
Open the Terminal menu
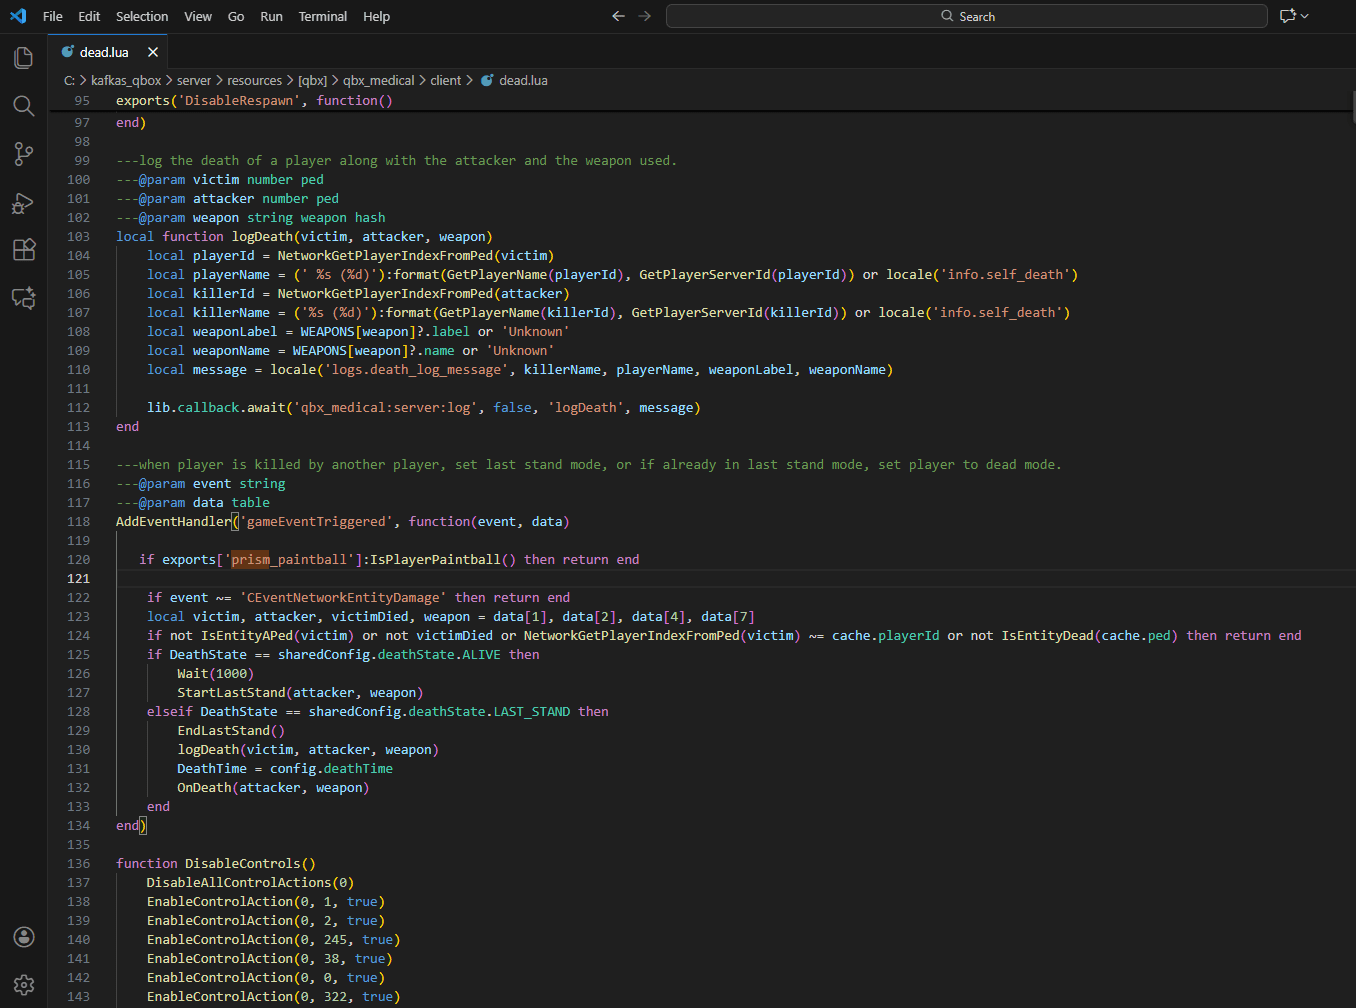(x=322, y=17)
